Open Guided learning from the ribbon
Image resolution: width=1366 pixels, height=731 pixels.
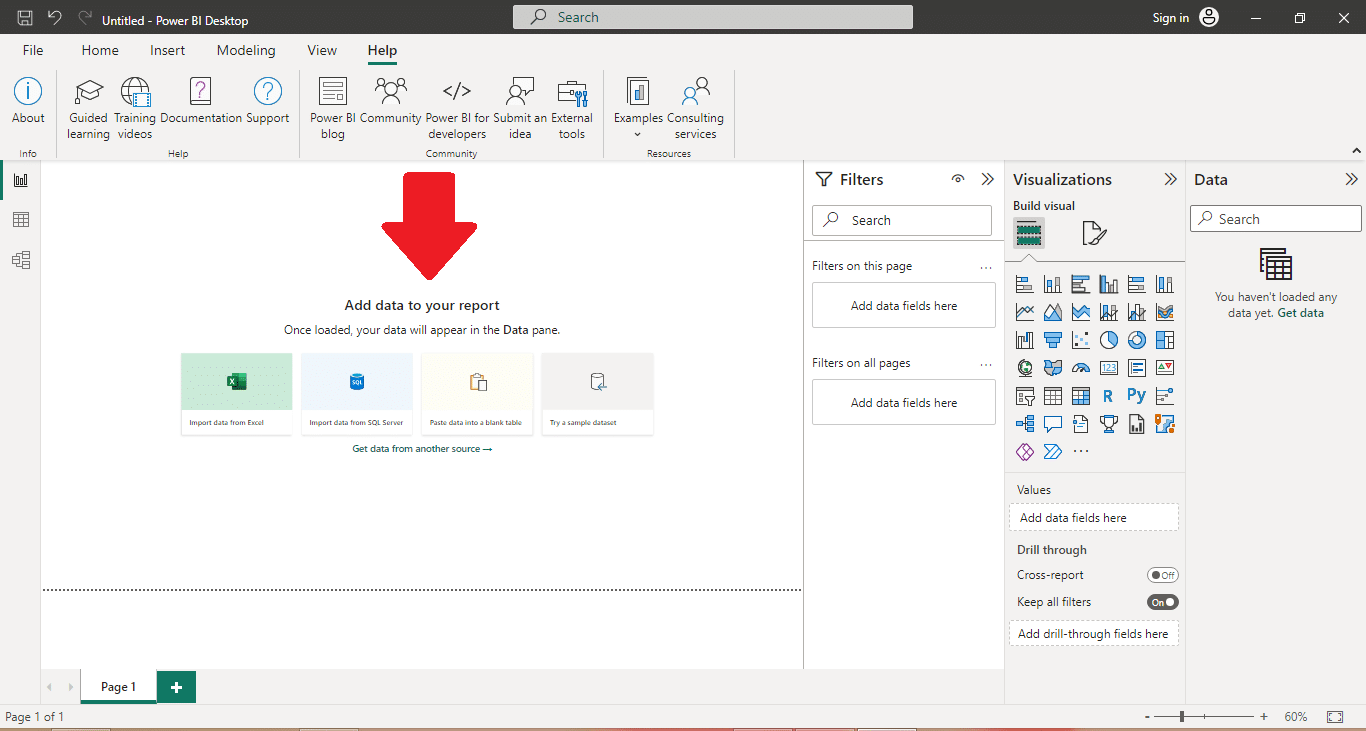pyautogui.click(x=88, y=108)
